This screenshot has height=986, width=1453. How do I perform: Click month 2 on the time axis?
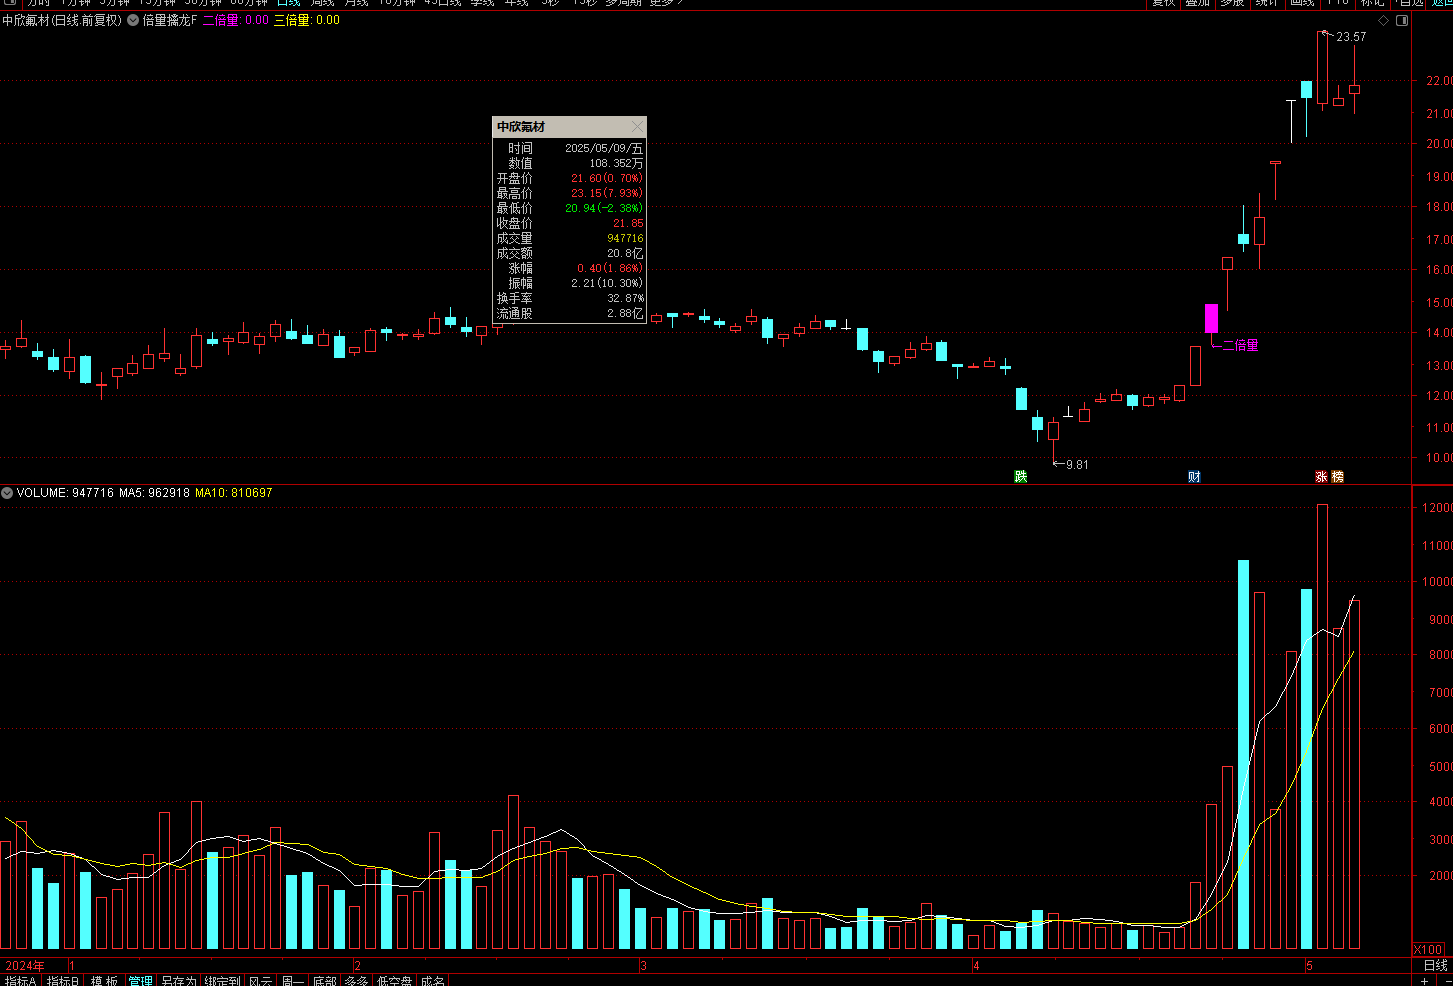click(x=357, y=966)
